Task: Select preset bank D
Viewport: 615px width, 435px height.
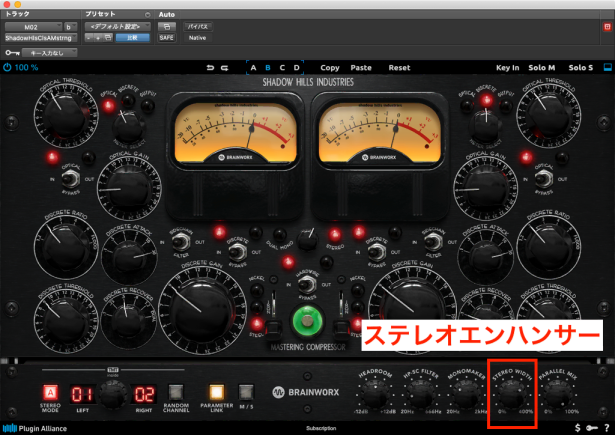Action: click(297, 68)
